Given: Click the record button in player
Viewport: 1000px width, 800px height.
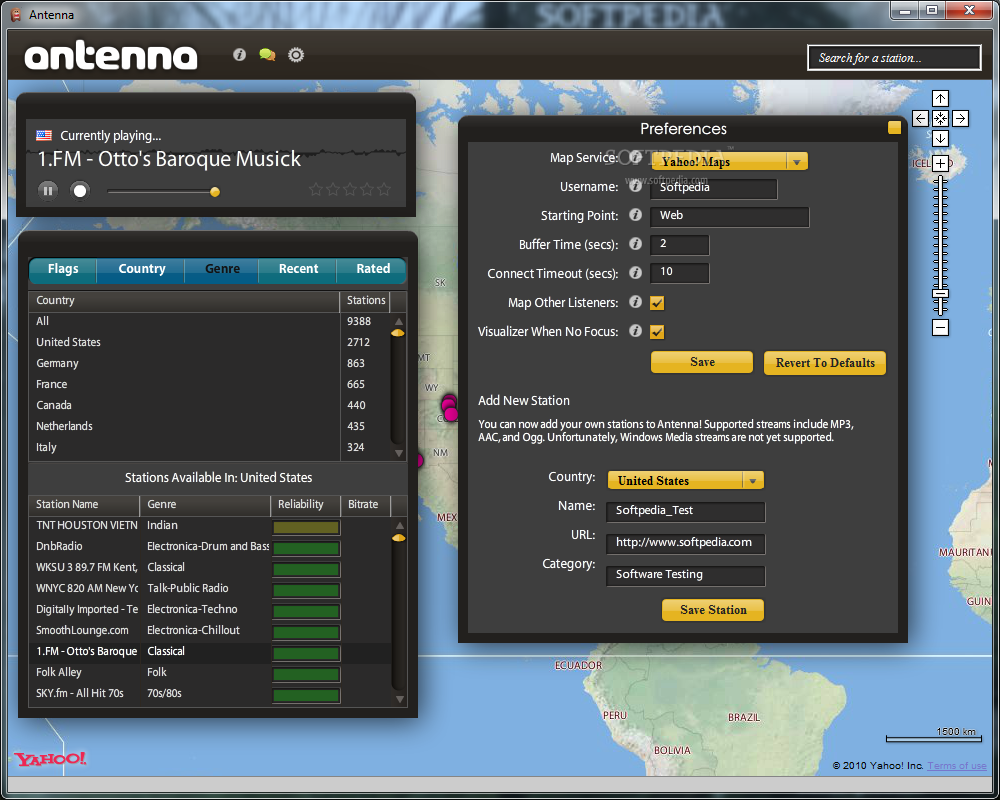Looking at the screenshot, I should coord(80,190).
